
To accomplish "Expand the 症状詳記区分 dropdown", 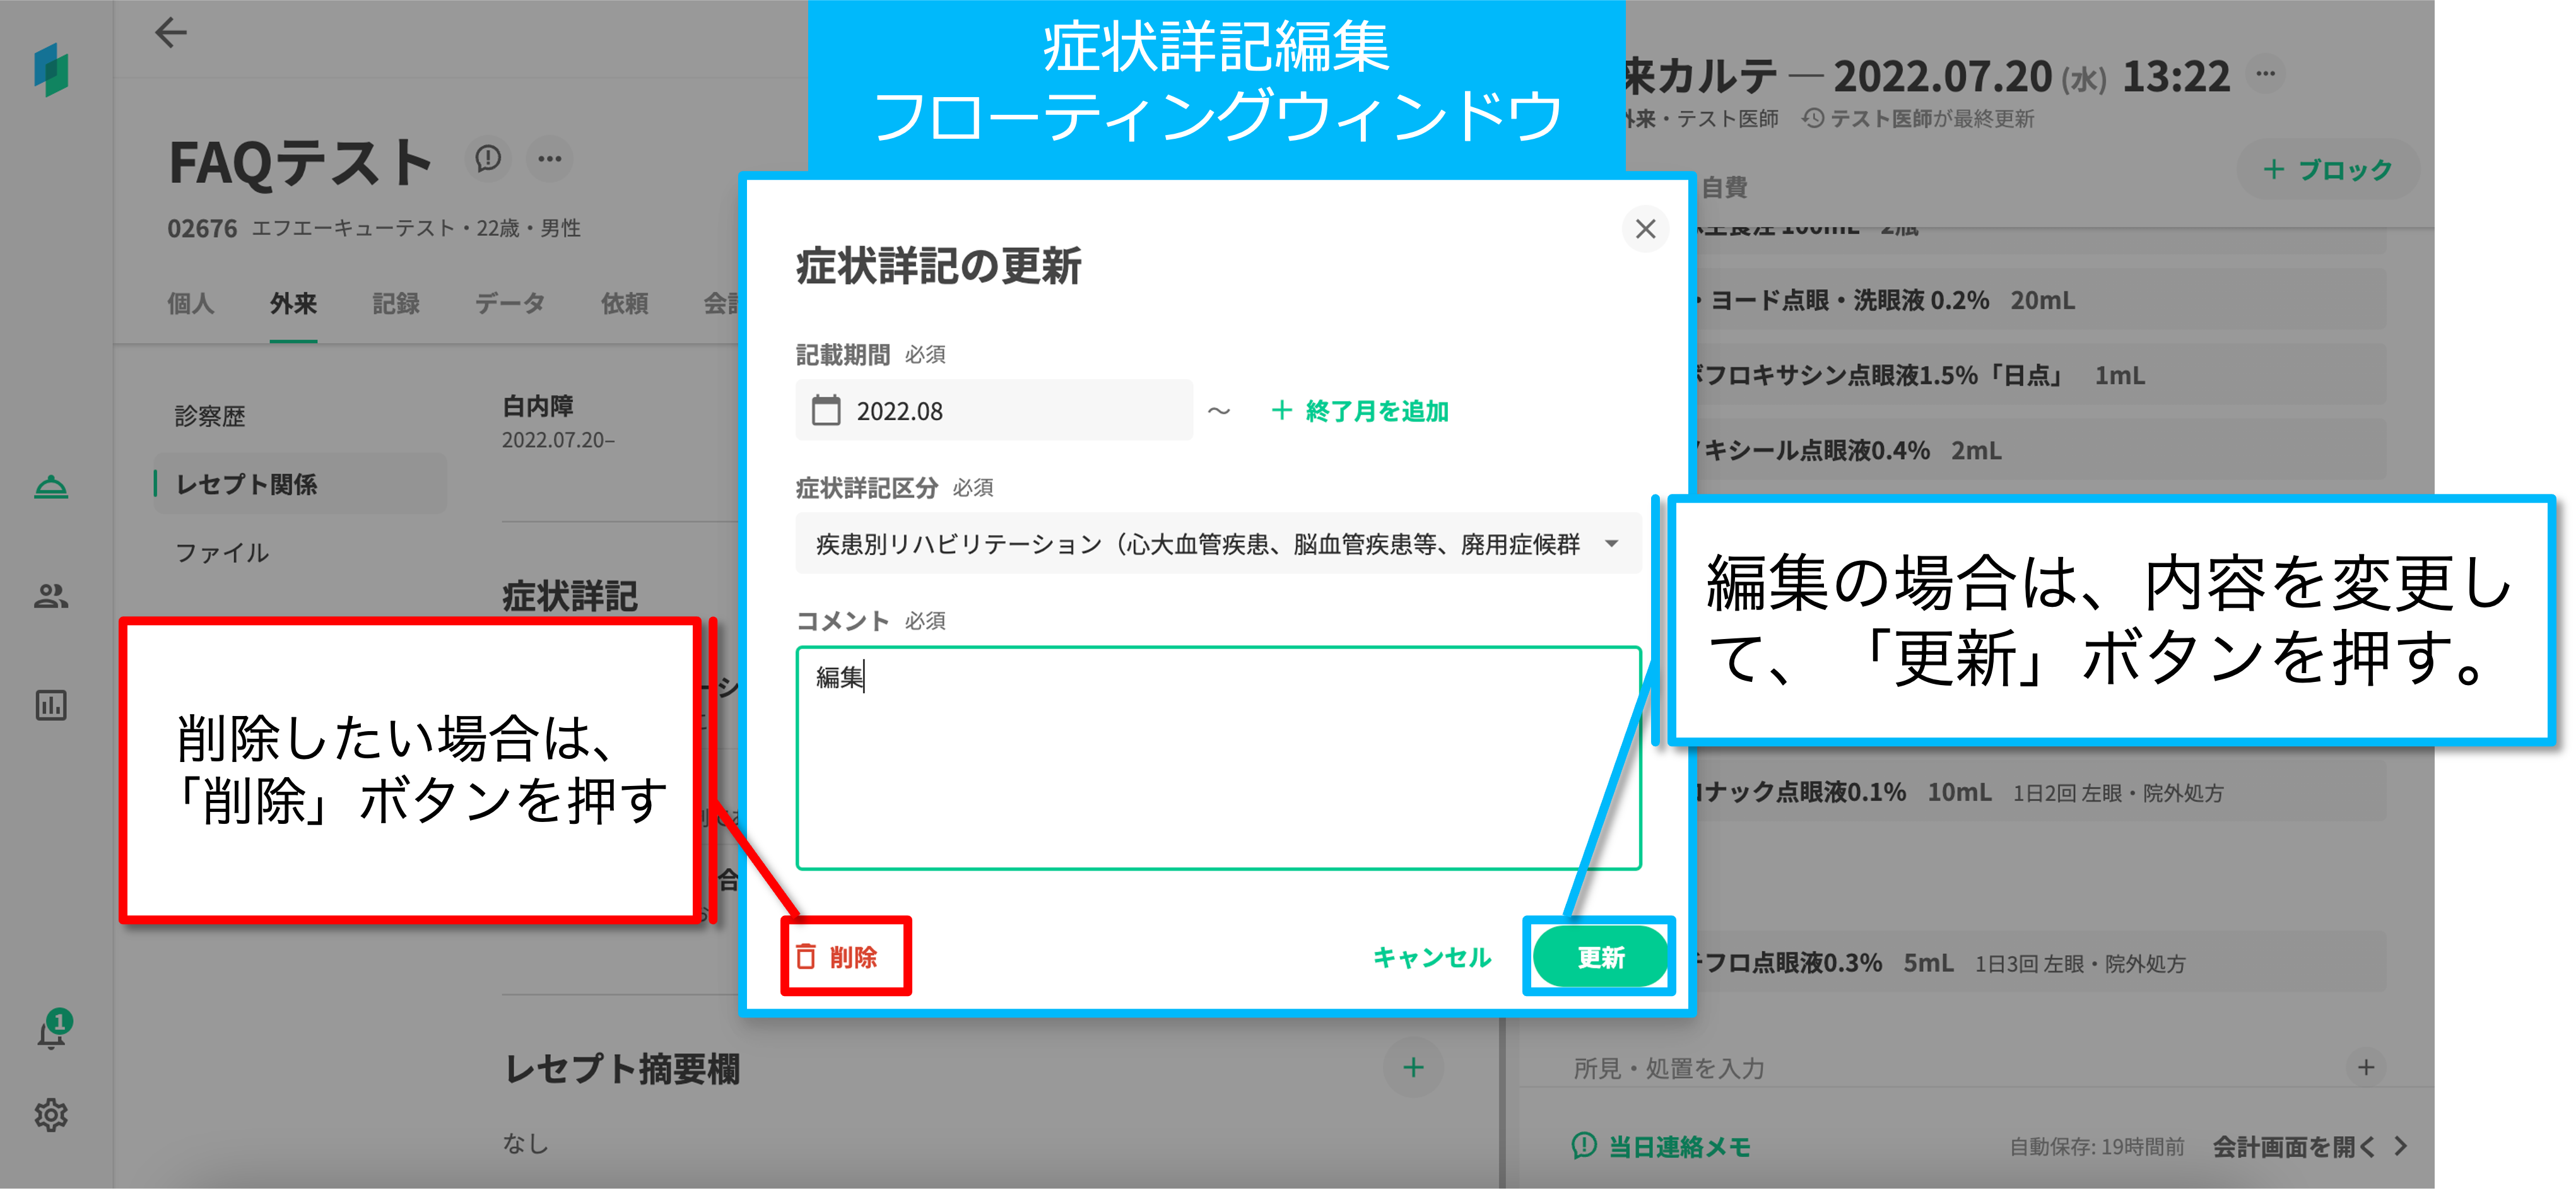I will 1611,543.
